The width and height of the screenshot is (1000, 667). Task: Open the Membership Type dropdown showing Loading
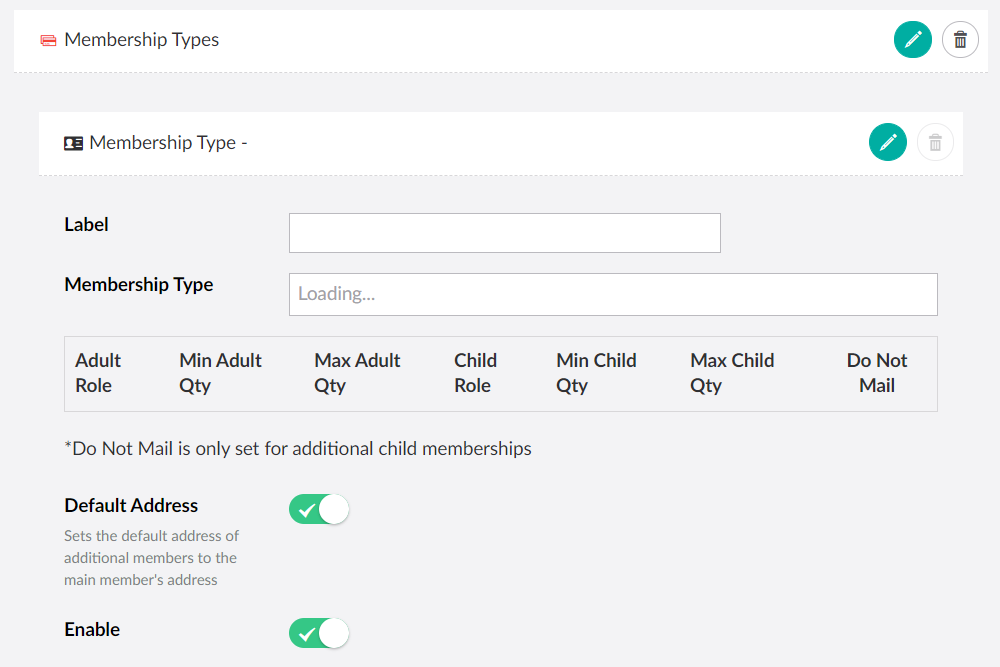(x=612, y=294)
